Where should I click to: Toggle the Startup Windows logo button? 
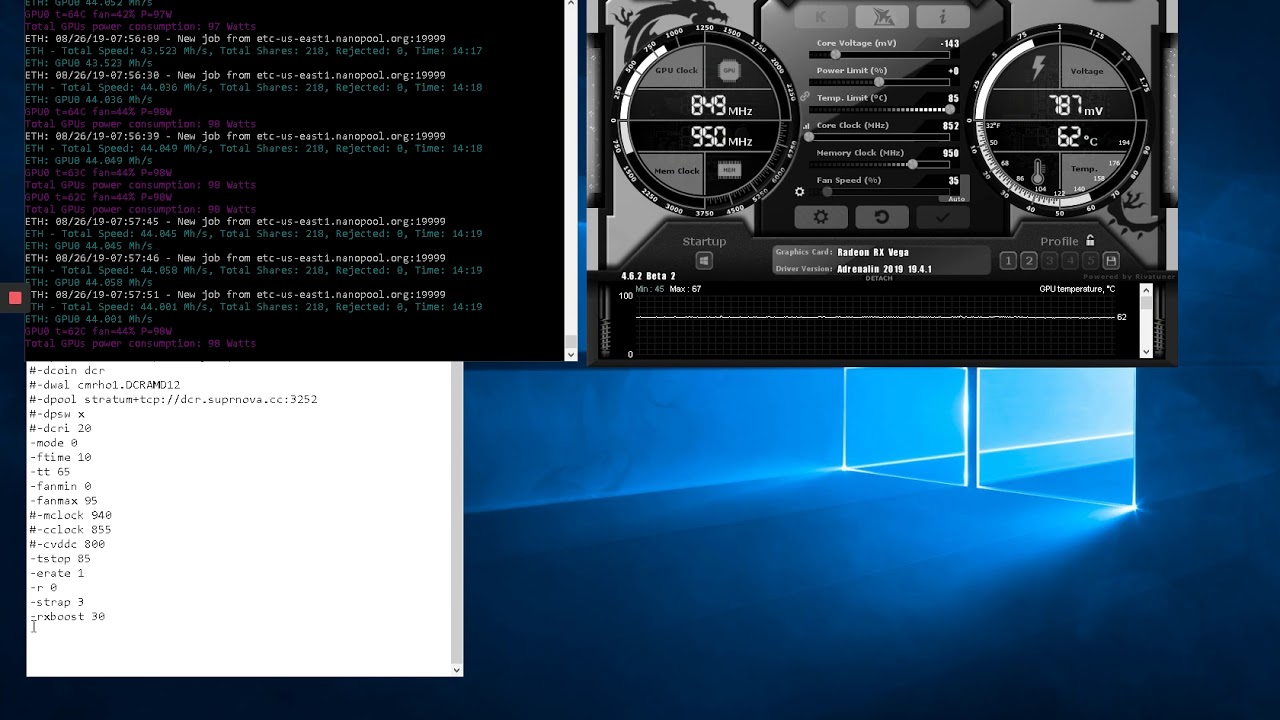704,261
